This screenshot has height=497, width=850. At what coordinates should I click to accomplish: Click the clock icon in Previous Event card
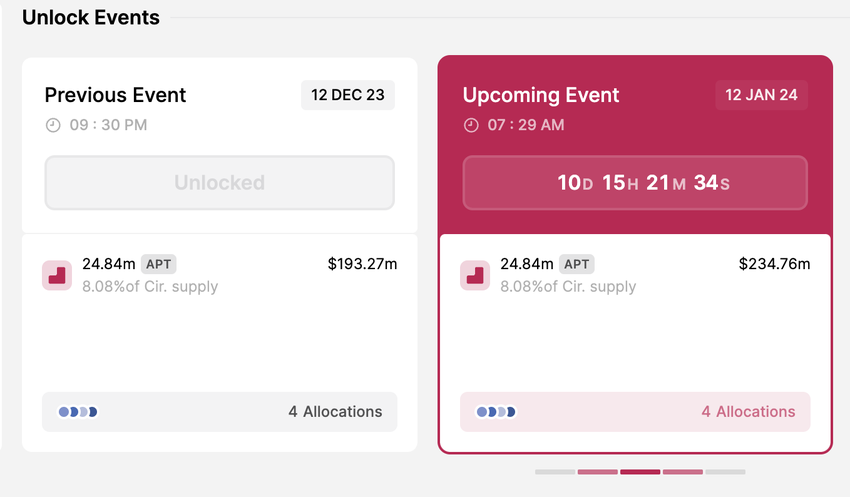53,125
